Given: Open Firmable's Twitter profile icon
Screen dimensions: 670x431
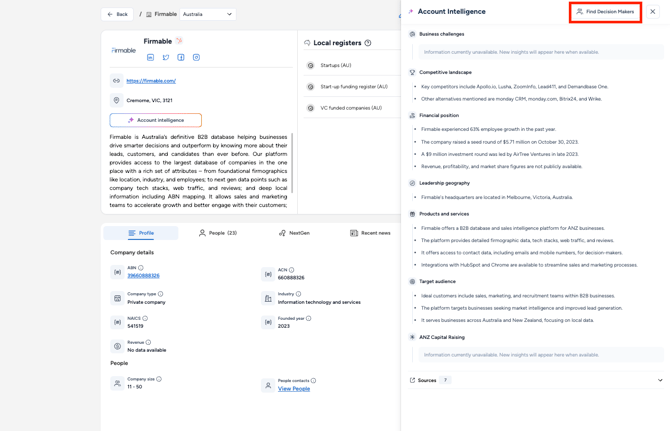Looking at the screenshot, I should pyautogui.click(x=166, y=58).
